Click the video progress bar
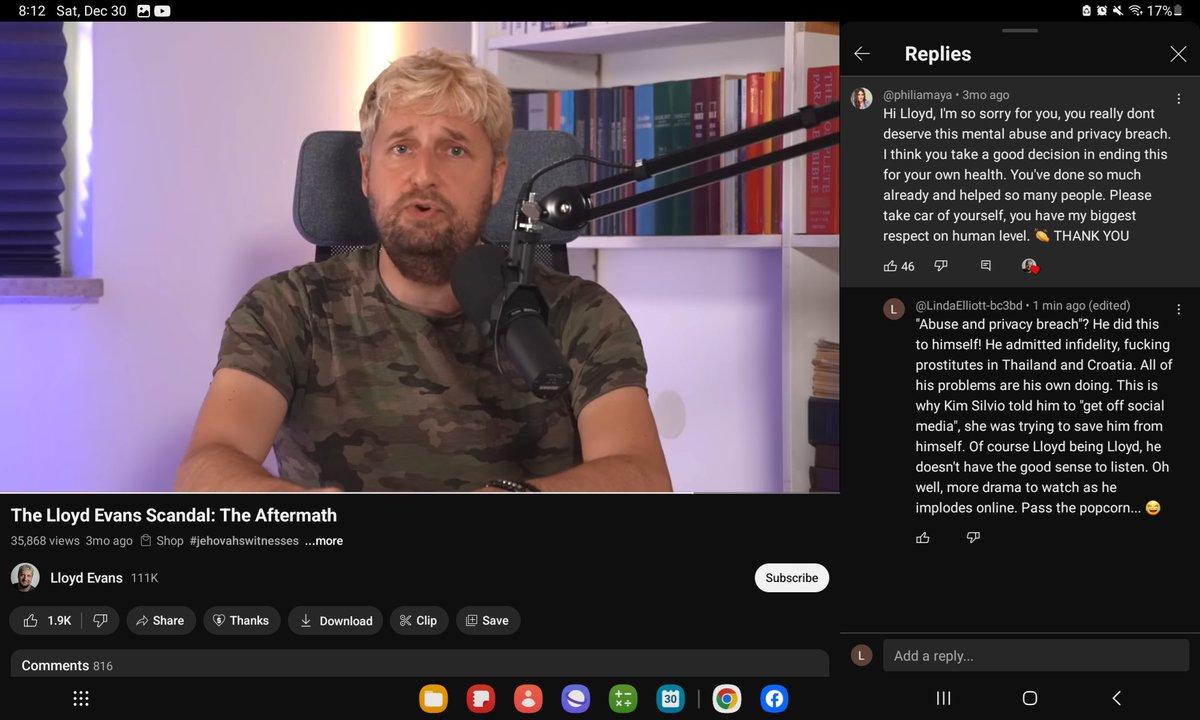This screenshot has width=1200, height=720. pos(419,493)
